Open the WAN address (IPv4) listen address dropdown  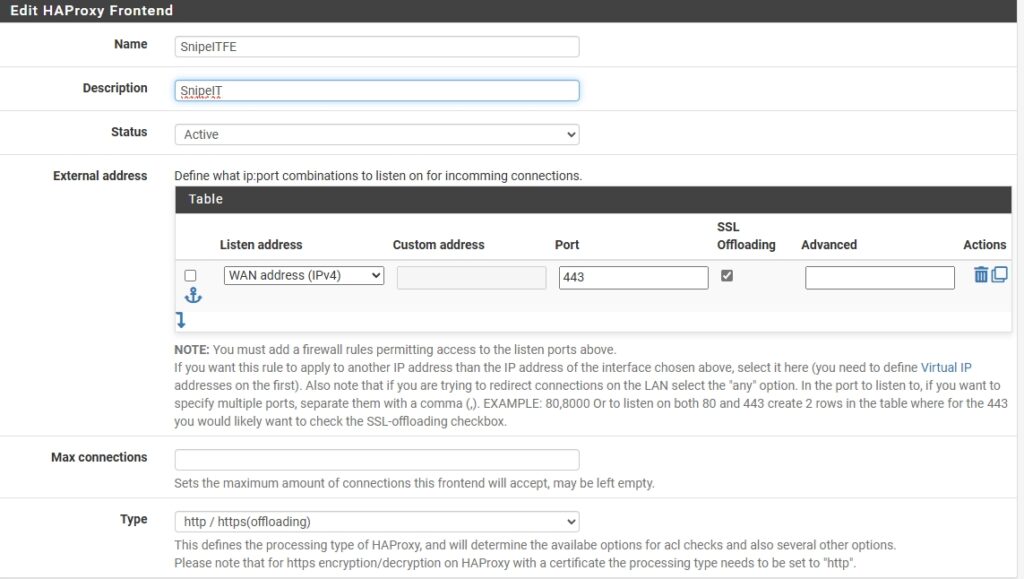(x=304, y=275)
